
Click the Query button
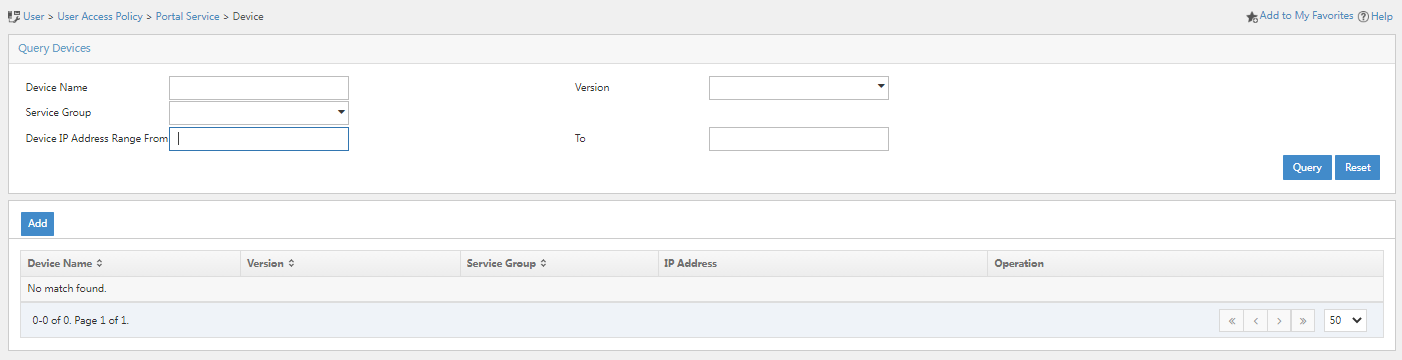coord(1307,168)
